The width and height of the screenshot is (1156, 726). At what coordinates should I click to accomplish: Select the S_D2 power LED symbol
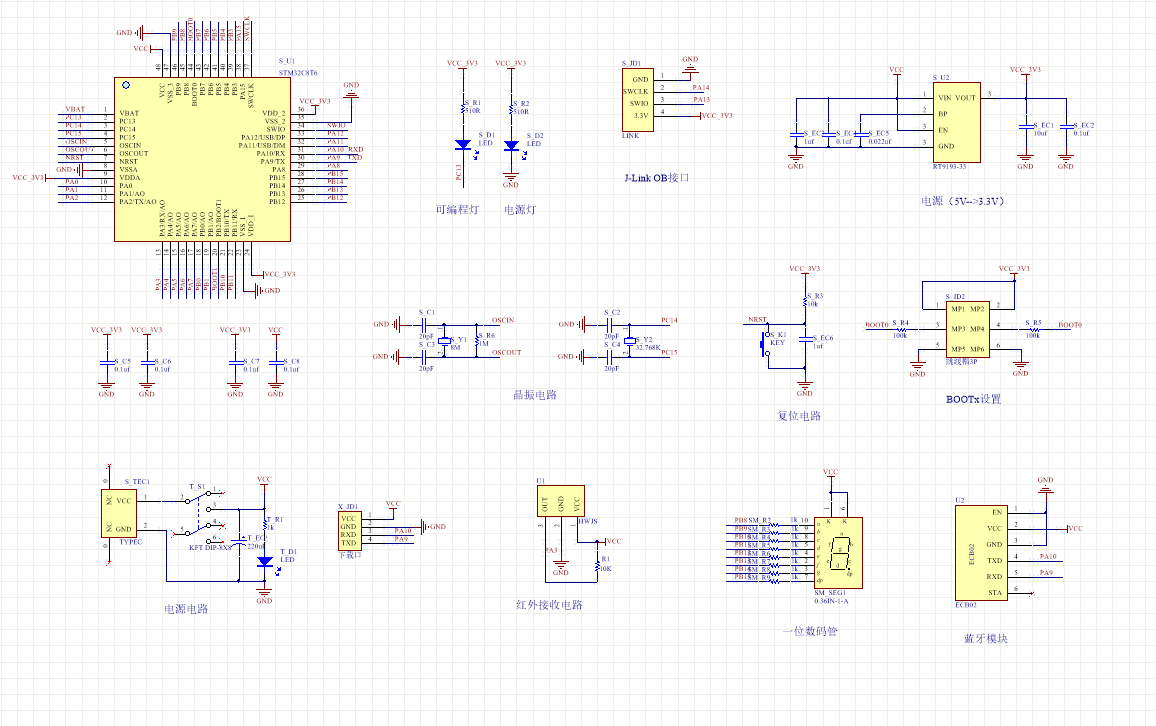(x=511, y=145)
